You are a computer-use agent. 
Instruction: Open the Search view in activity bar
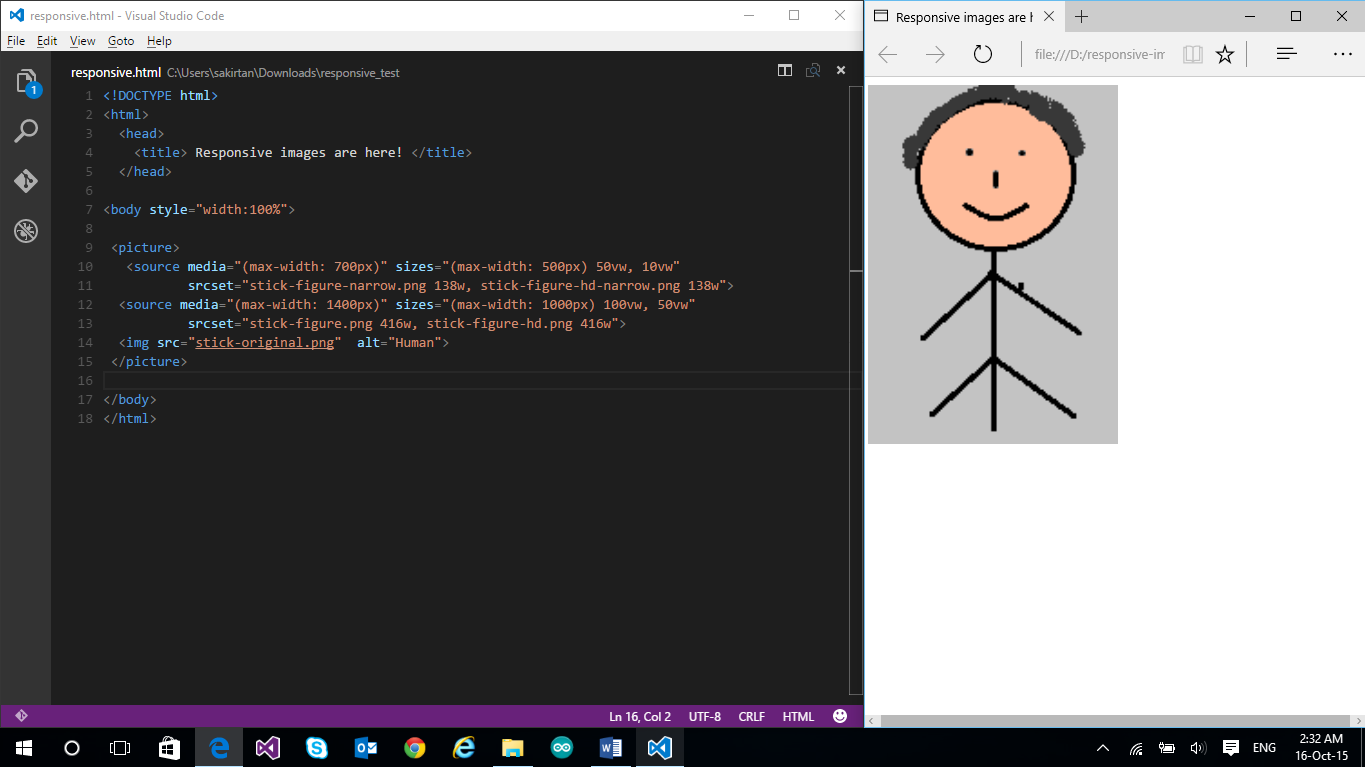[26, 131]
